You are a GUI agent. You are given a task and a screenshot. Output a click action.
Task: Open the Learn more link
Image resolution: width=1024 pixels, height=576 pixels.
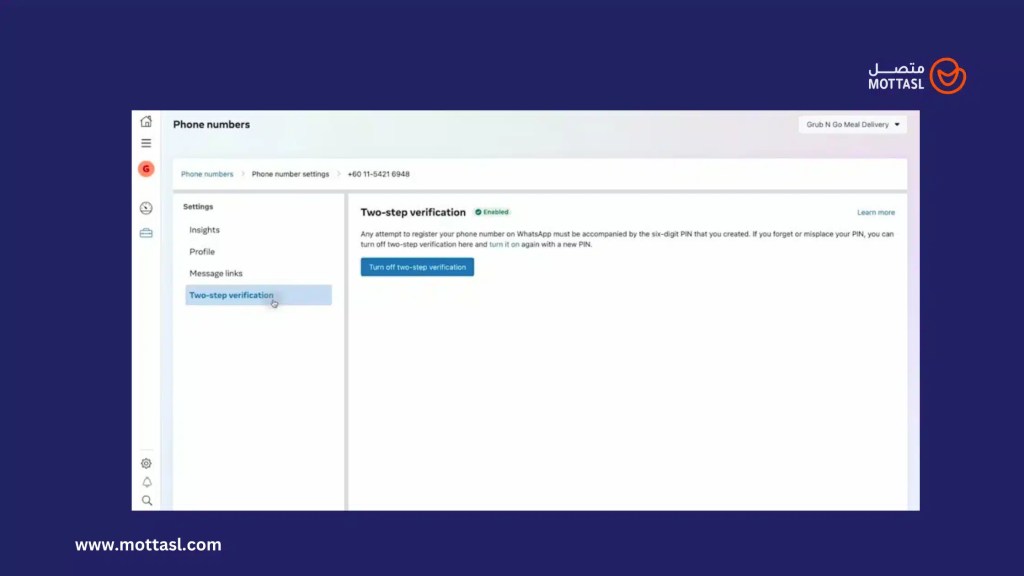[875, 213]
